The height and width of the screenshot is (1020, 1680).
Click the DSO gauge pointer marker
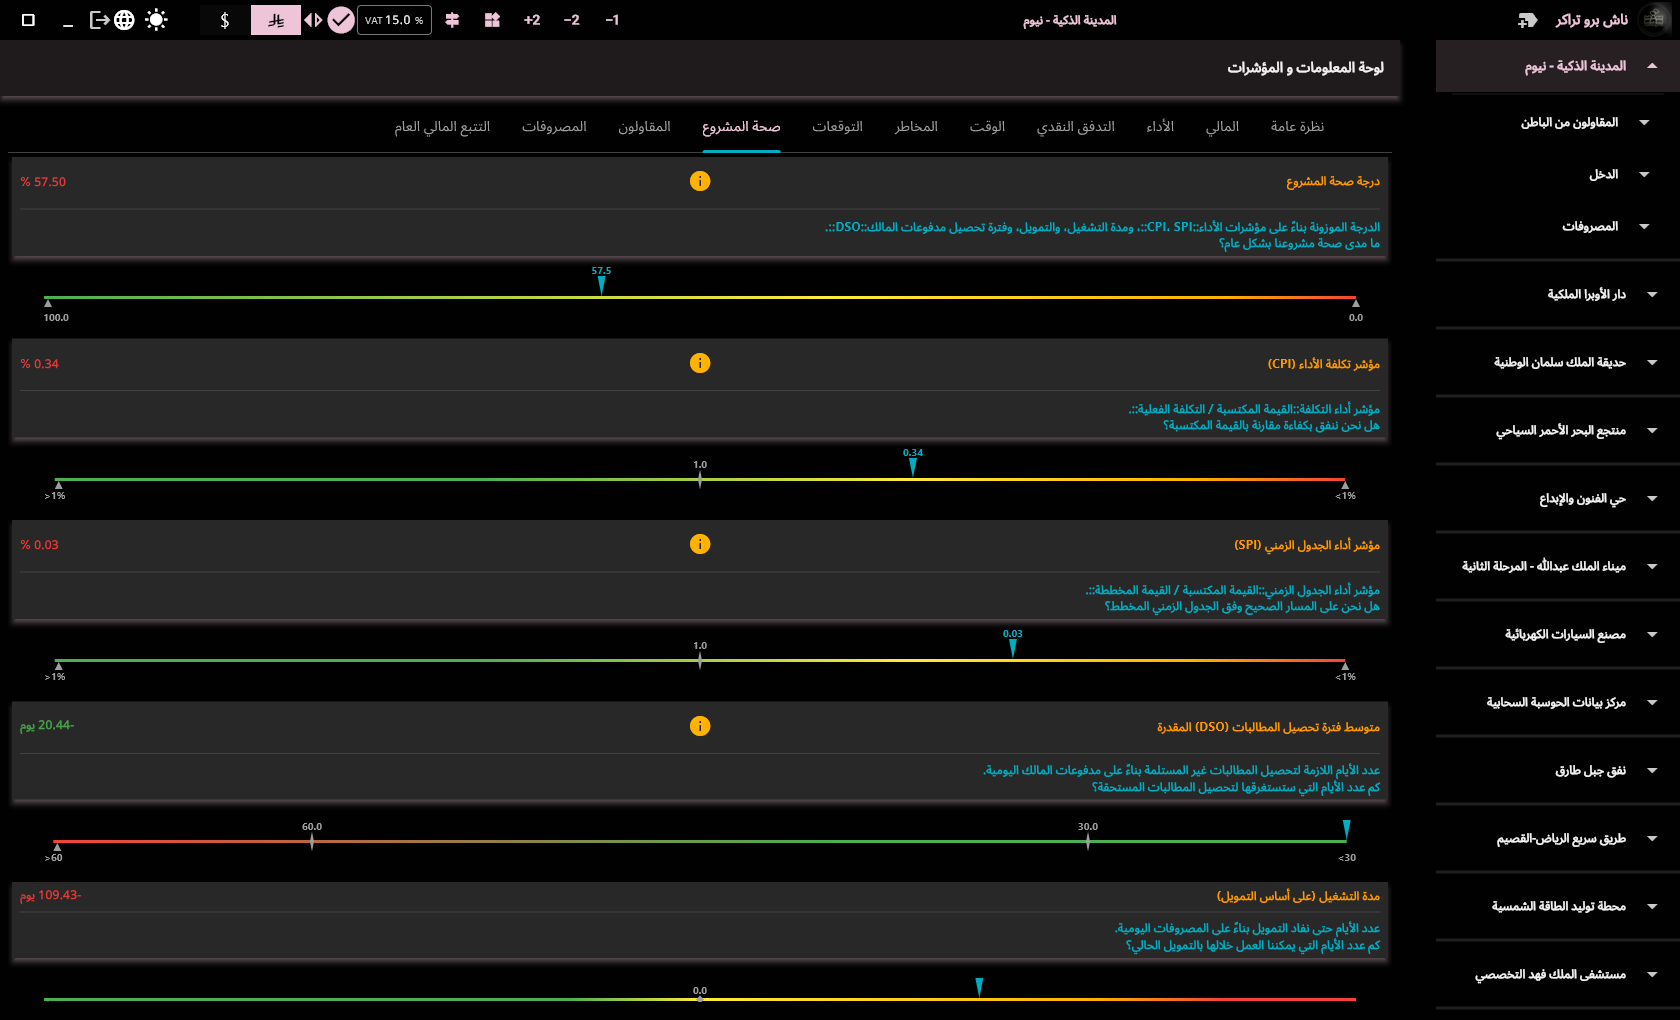[1347, 829]
